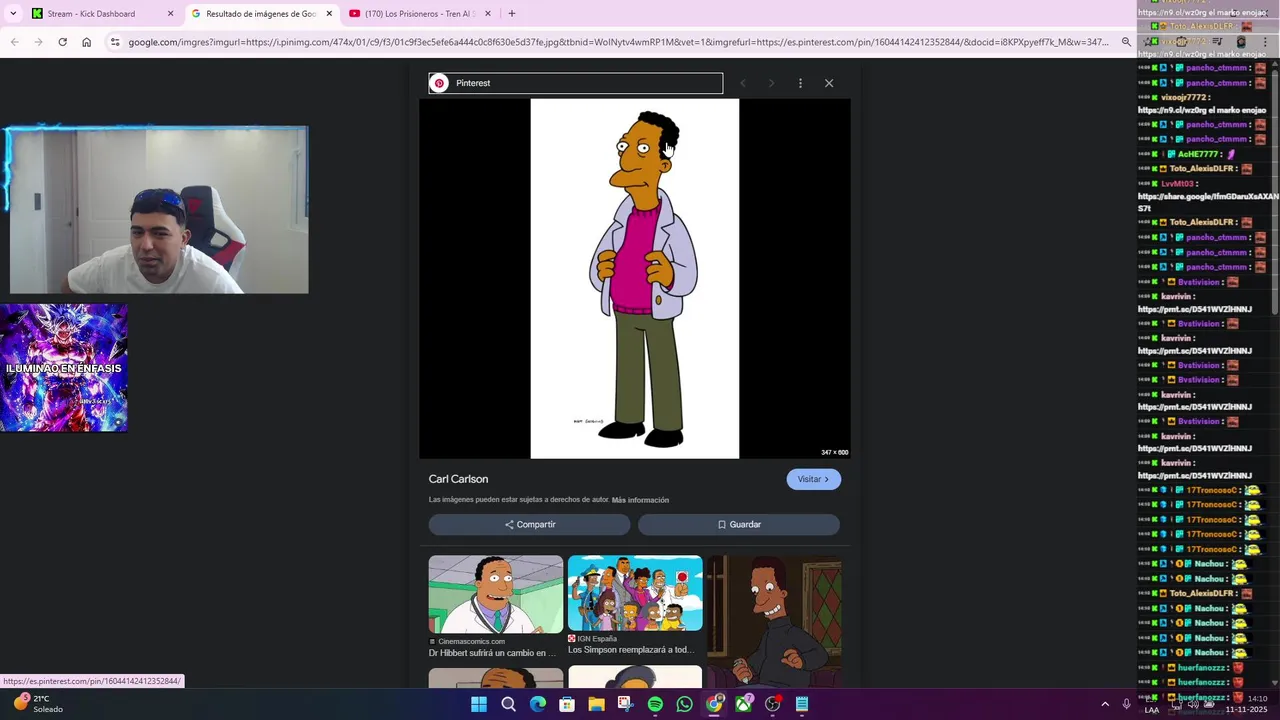Open Notepad from taskbar
1280x720 pixels.
(802, 704)
